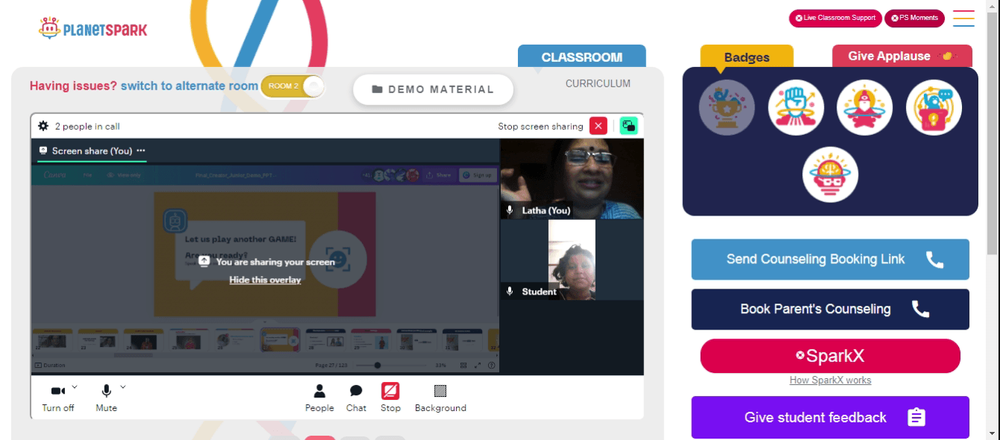Click the grid view icon in shared Canva
Viewport: 1000px width, 440px height.
[x=464, y=365]
